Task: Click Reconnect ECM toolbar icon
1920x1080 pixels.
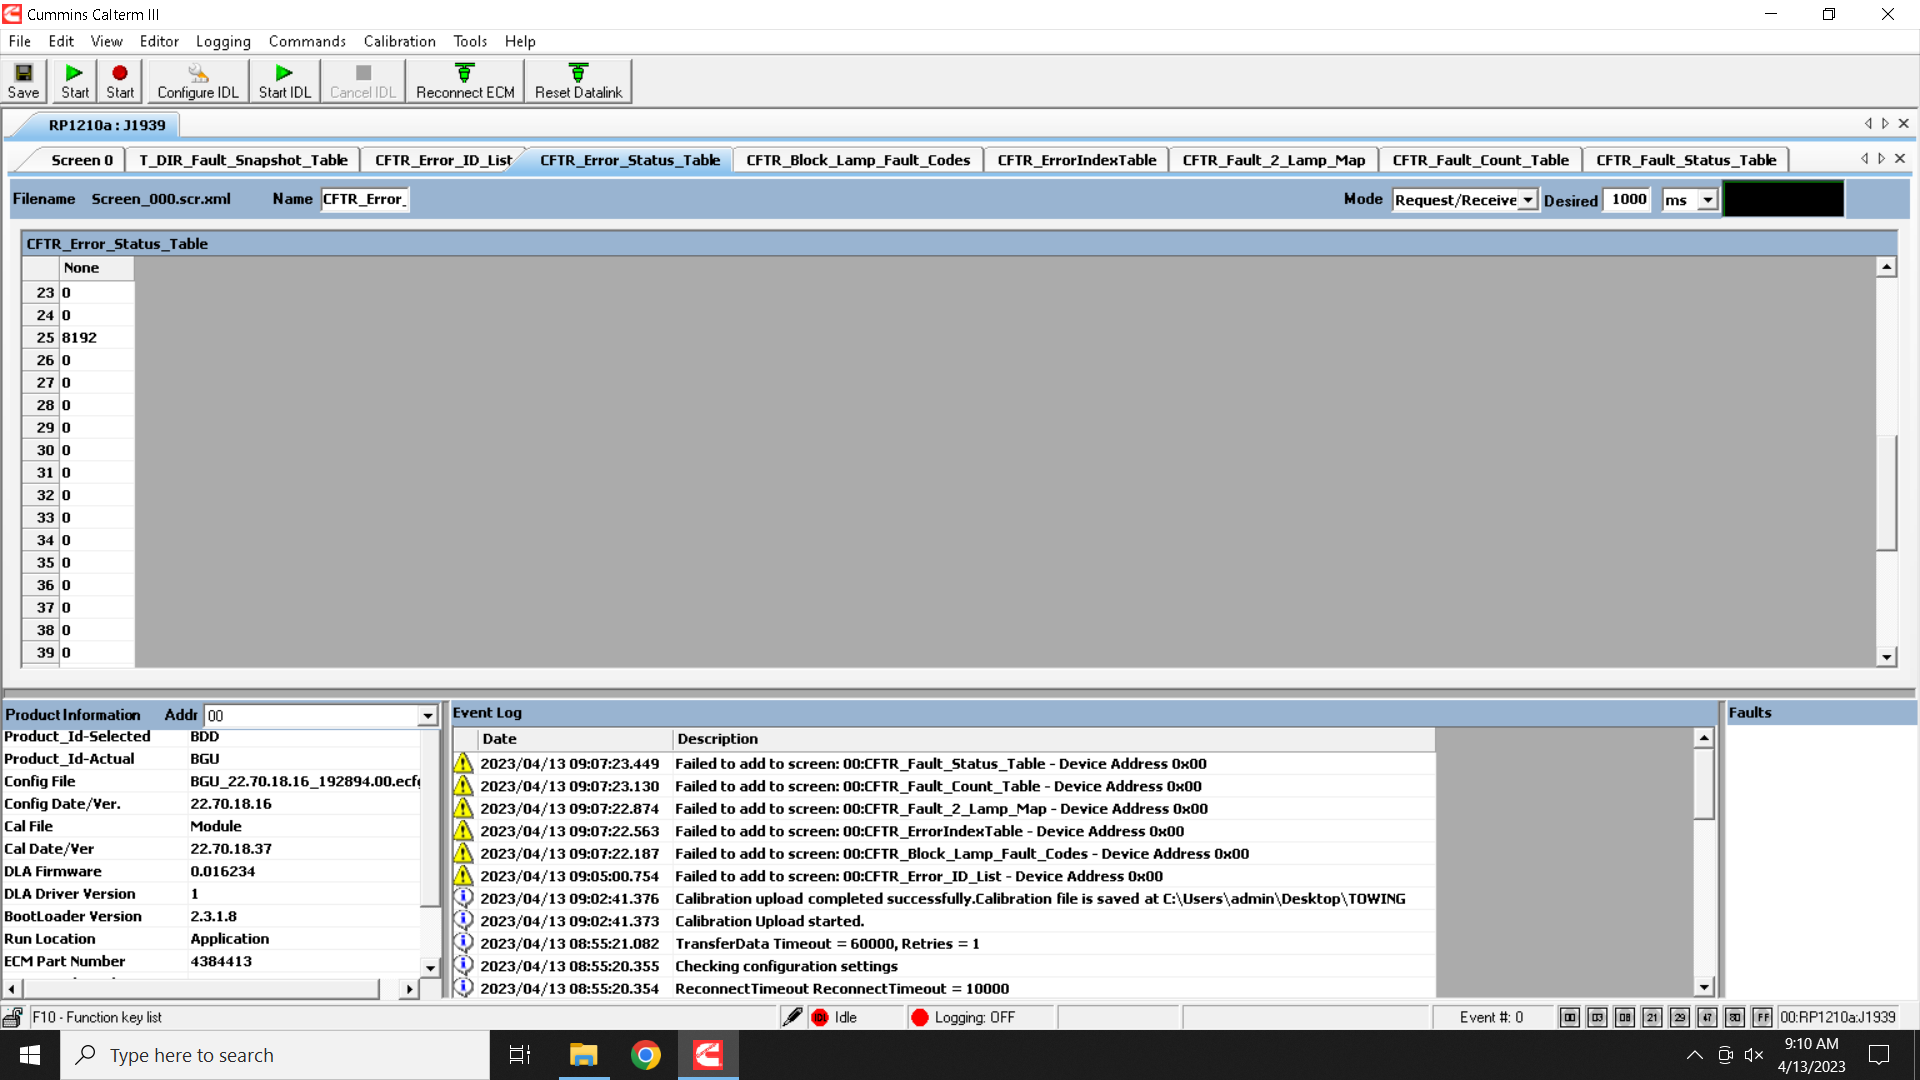Action: [465, 81]
